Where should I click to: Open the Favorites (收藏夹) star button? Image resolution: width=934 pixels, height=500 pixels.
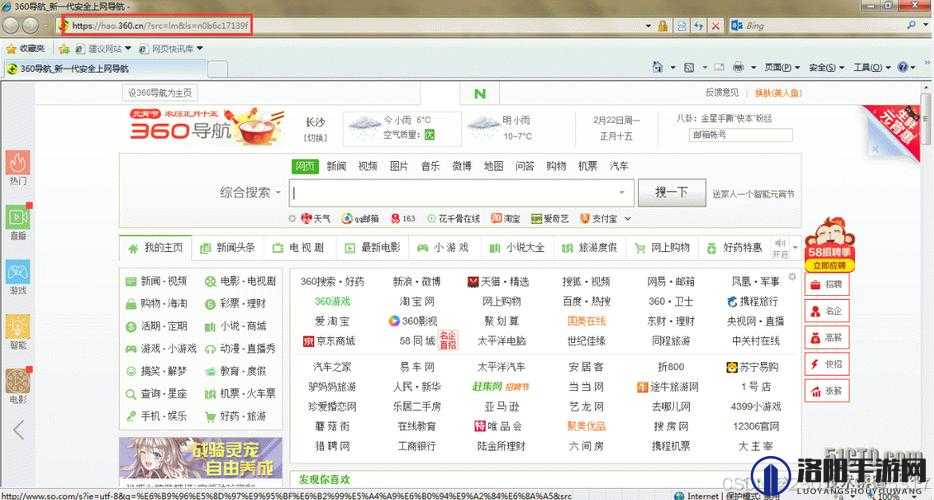[x=25, y=48]
